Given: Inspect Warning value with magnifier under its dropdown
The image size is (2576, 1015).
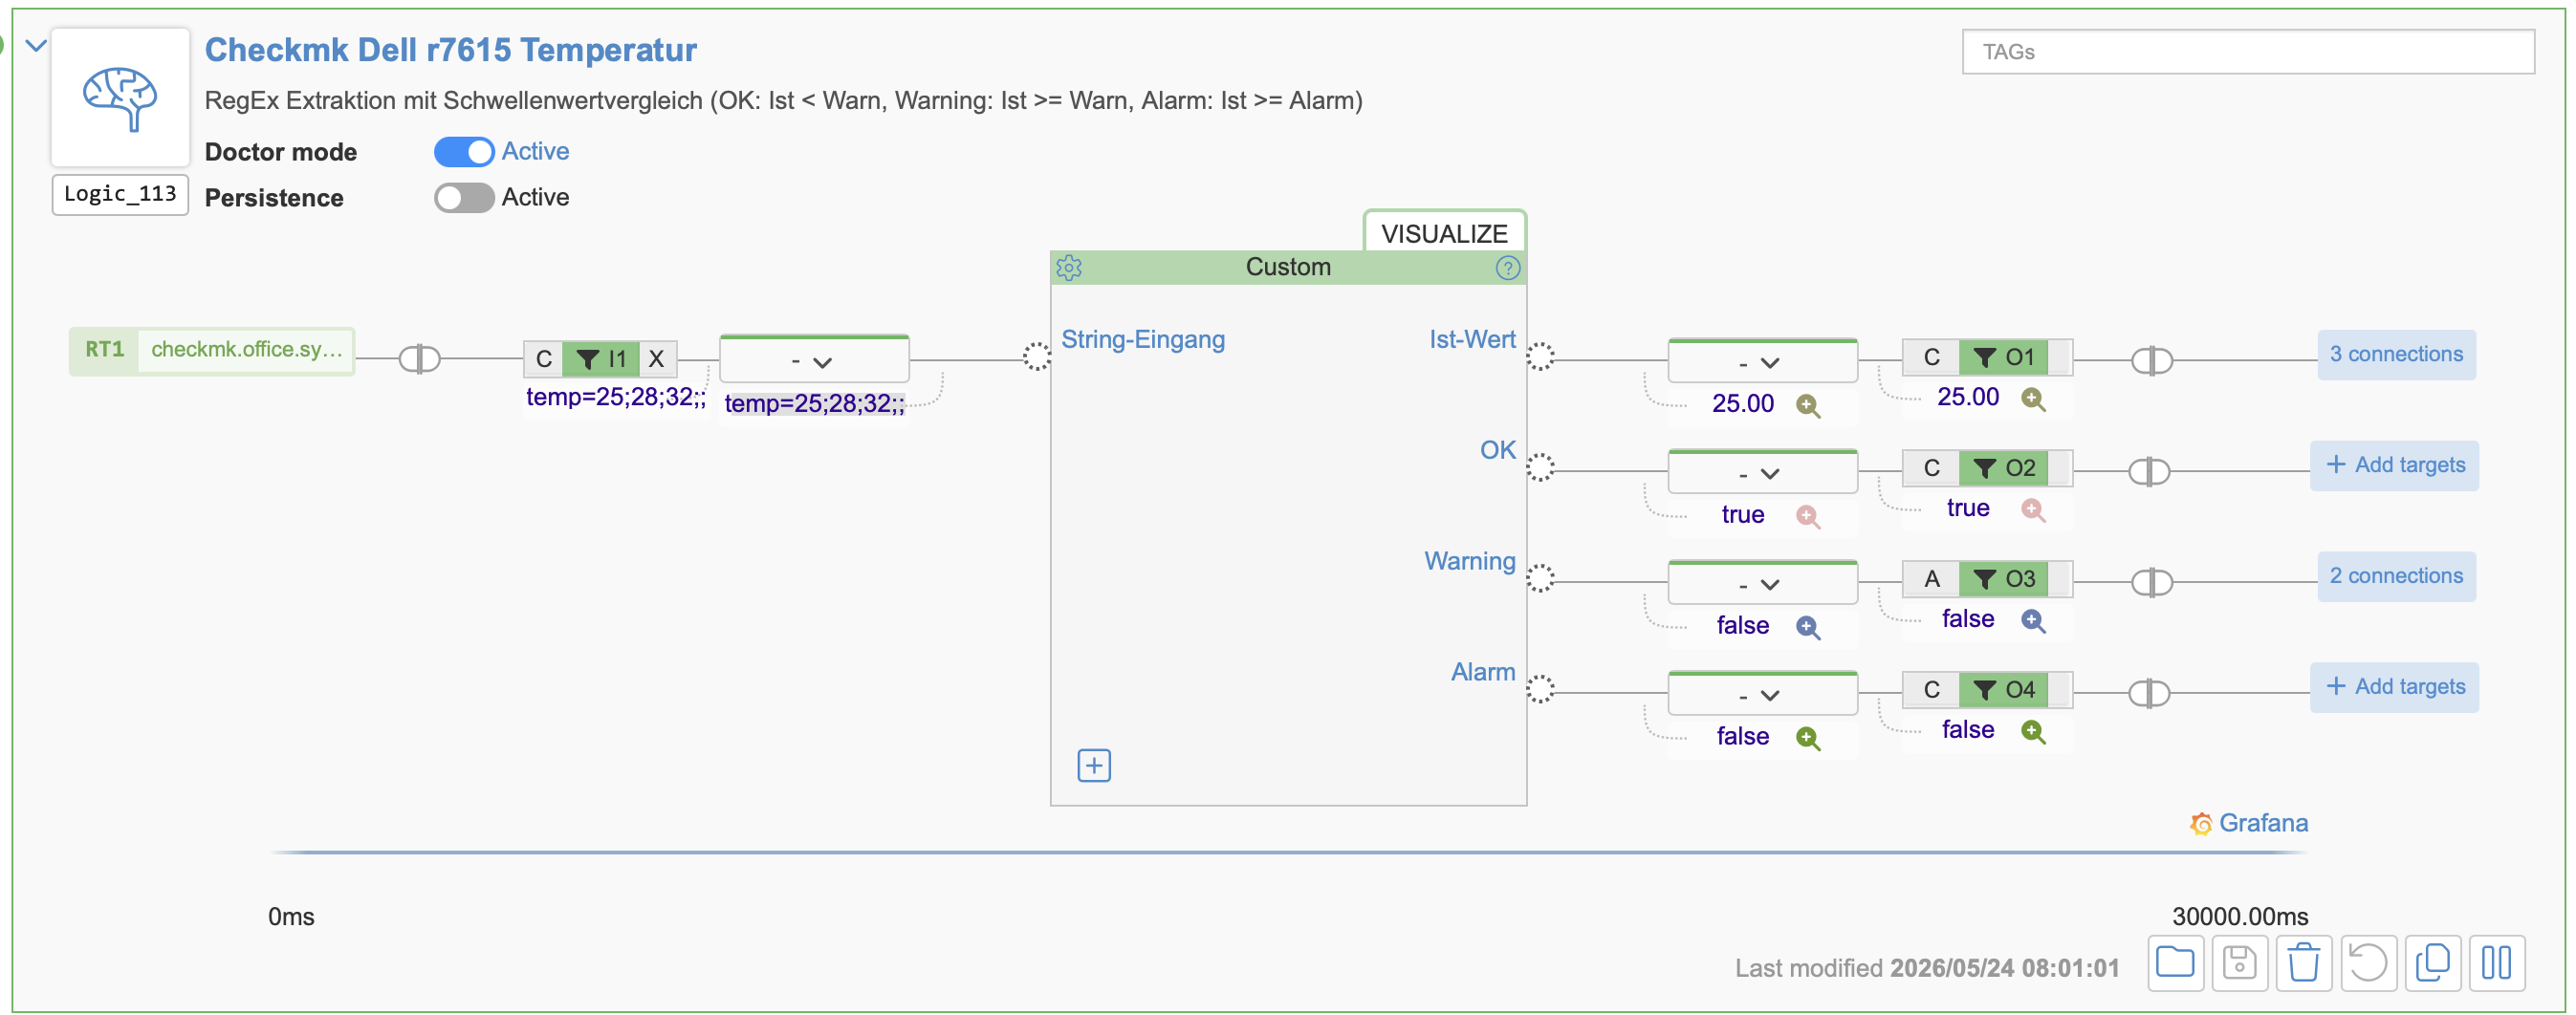Looking at the screenshot, I should 1807,627.
